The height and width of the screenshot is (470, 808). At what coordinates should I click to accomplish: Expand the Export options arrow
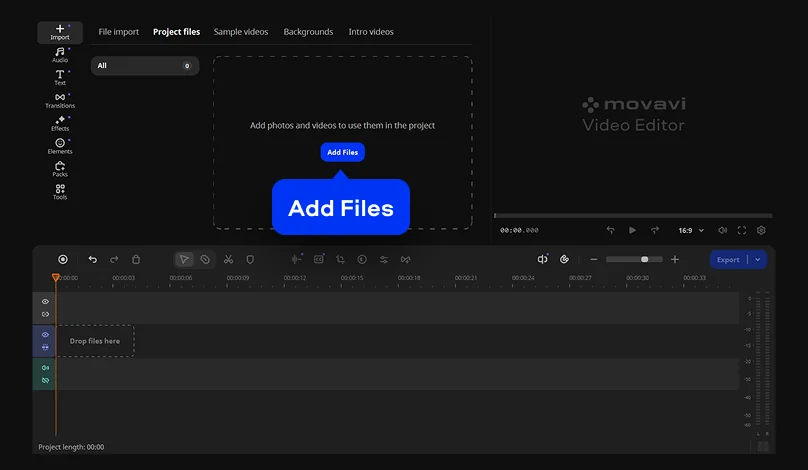pos(758,259)
